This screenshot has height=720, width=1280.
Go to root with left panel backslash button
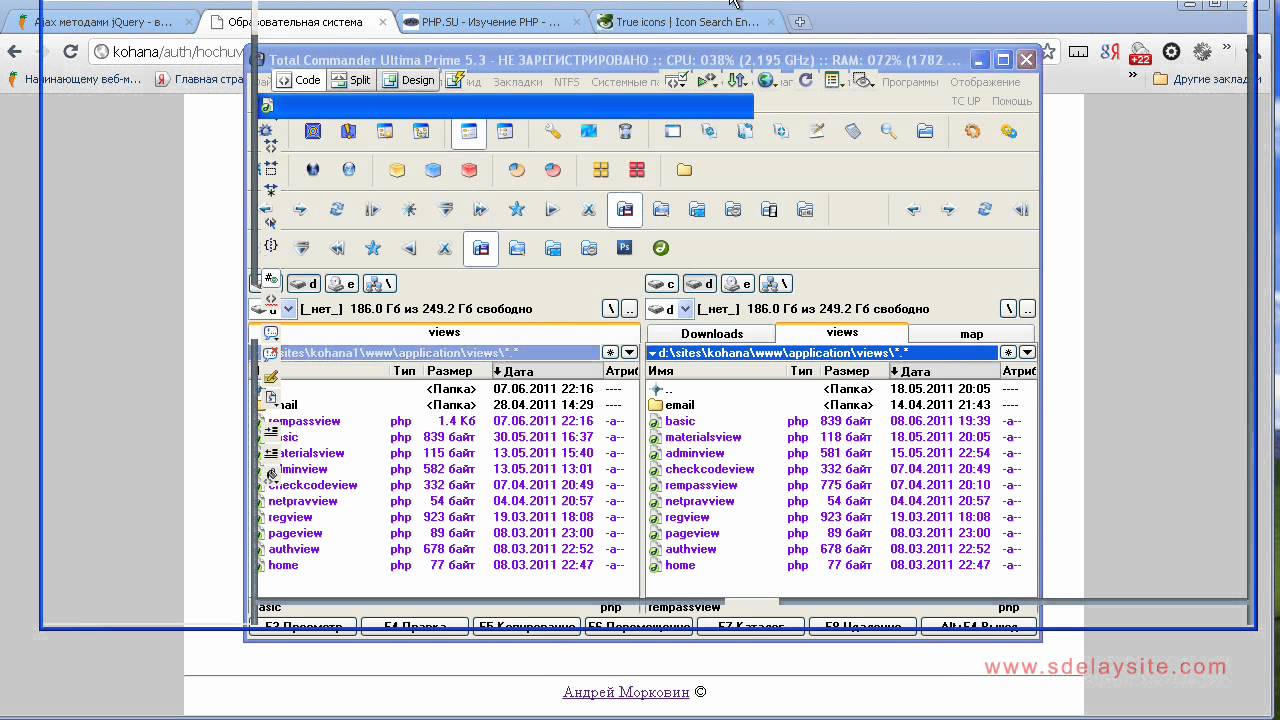coord(610,309)
